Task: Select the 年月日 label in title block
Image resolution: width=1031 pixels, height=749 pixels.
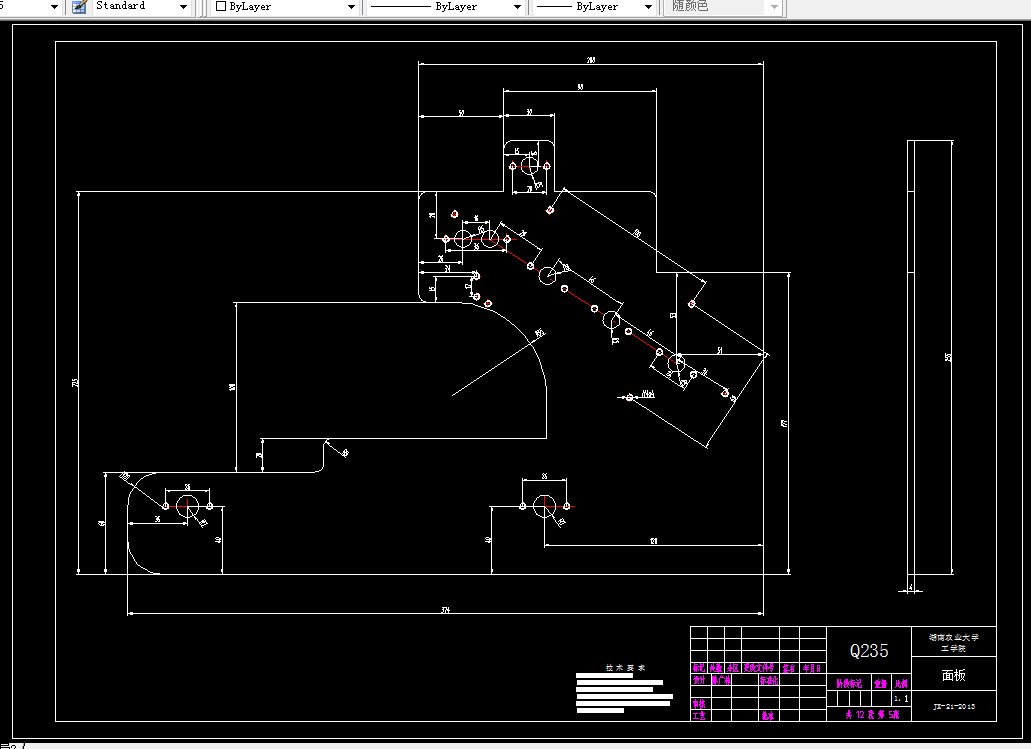Action: coord(812,668)
